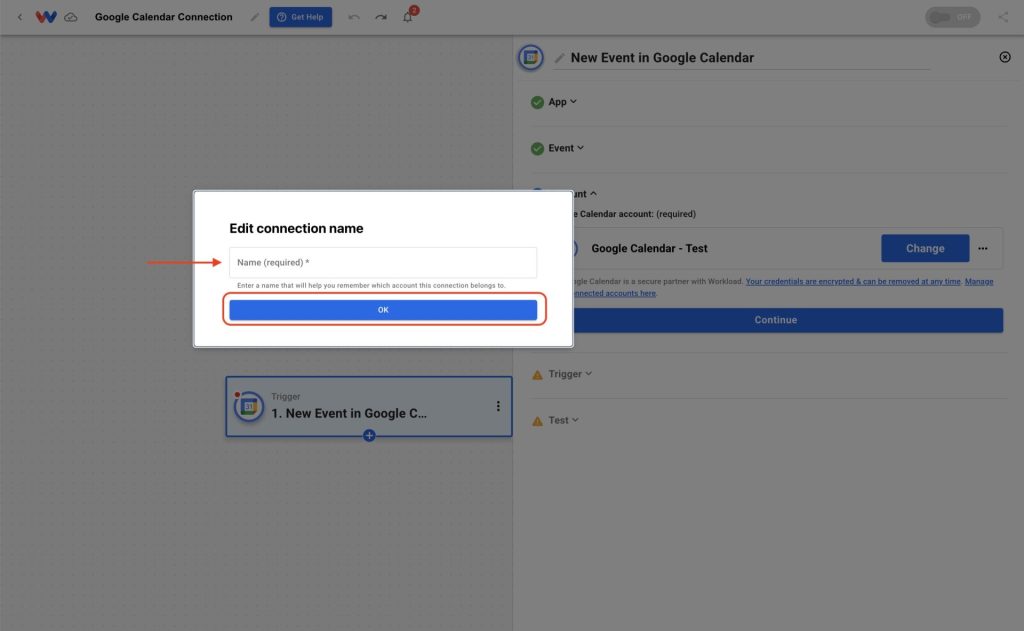Edit workflow title with pencil icon
The image size is (1024, 631).
255,17
